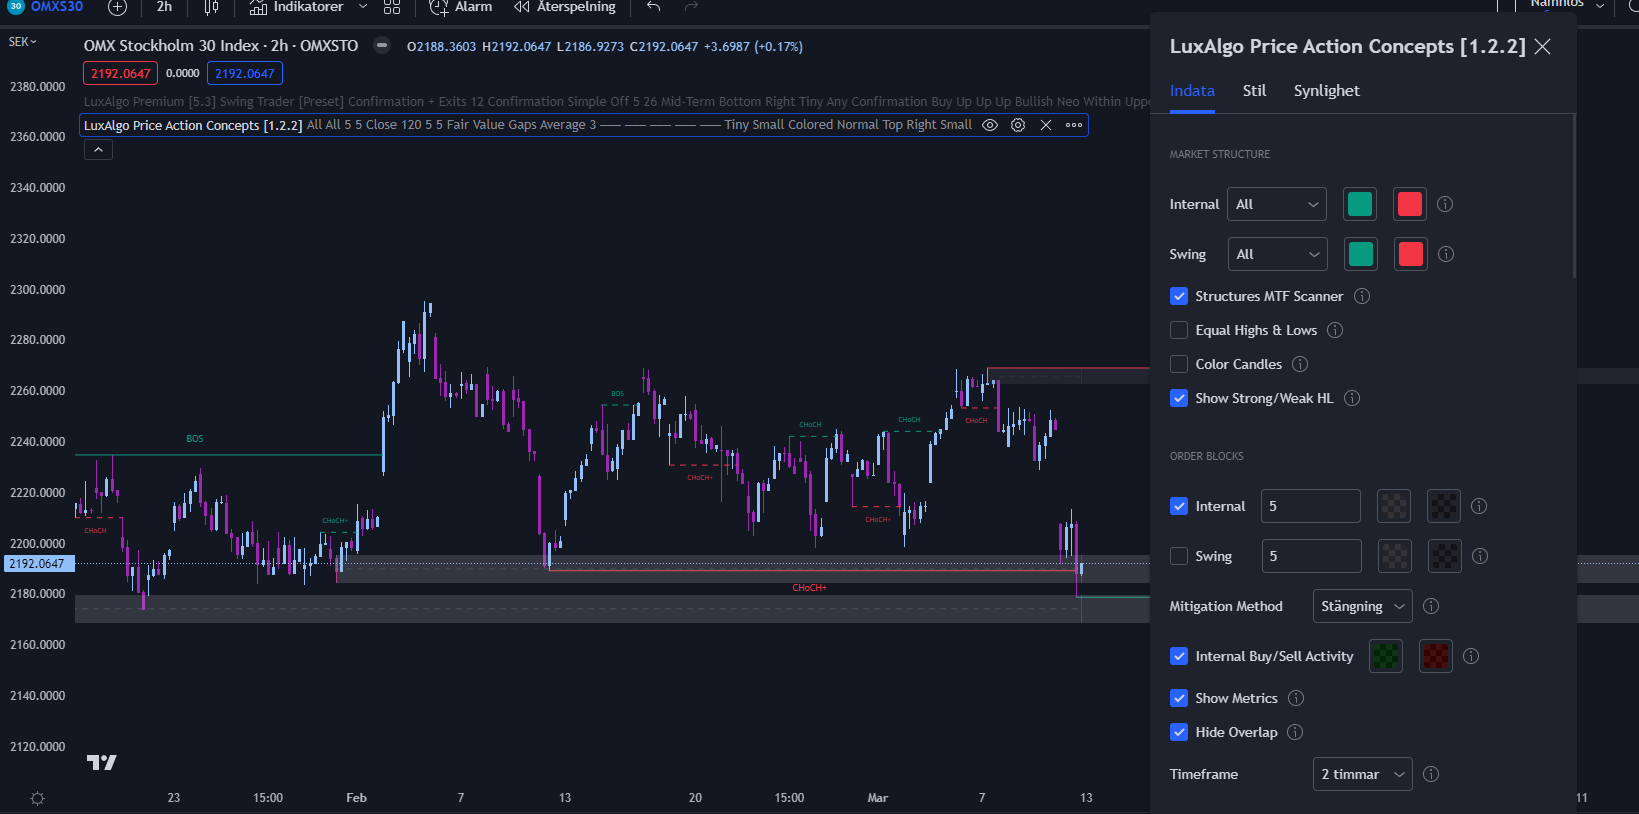Screen dimensions: 1639x814
Task: Open settings gear for Price Action Concepts indicator
Action: [1018, 125]
